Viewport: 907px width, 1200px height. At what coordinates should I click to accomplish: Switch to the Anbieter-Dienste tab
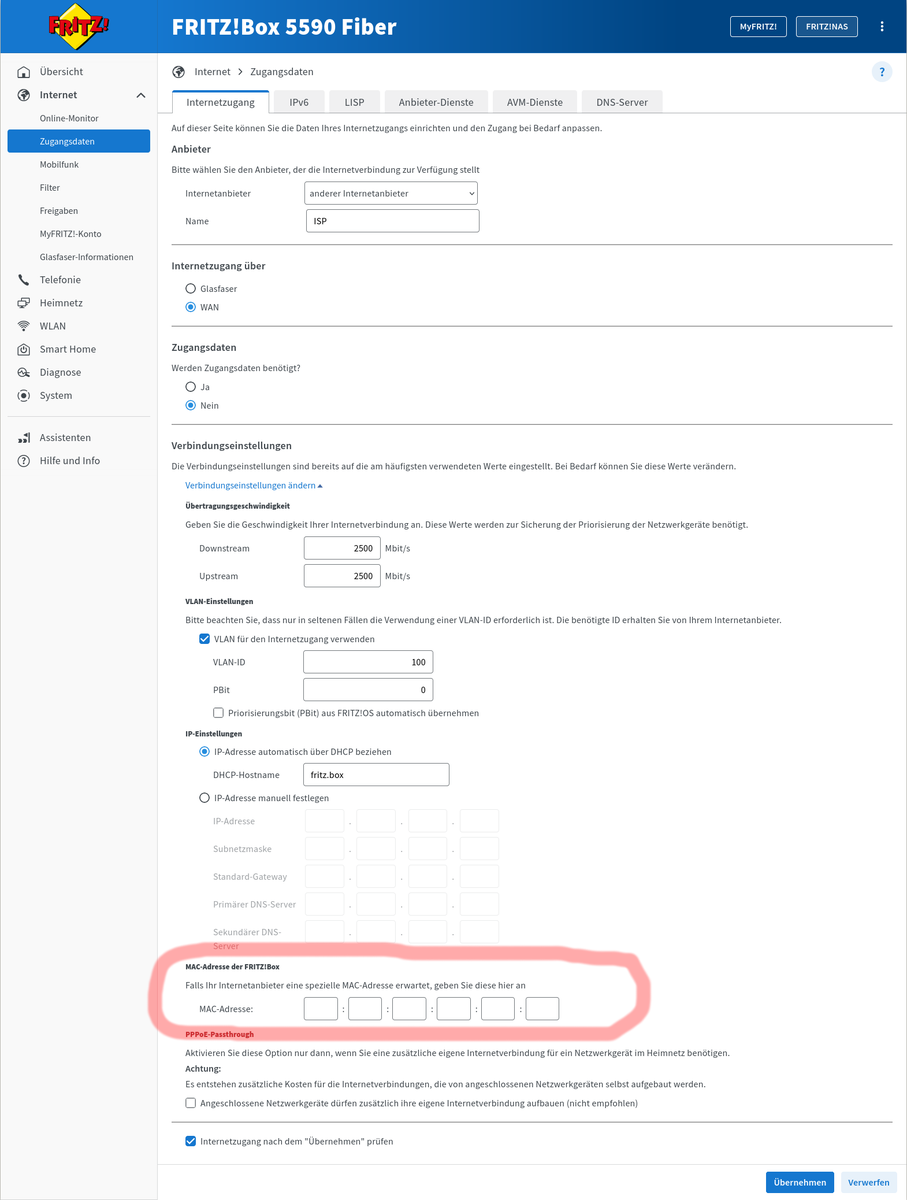[436, 102]
